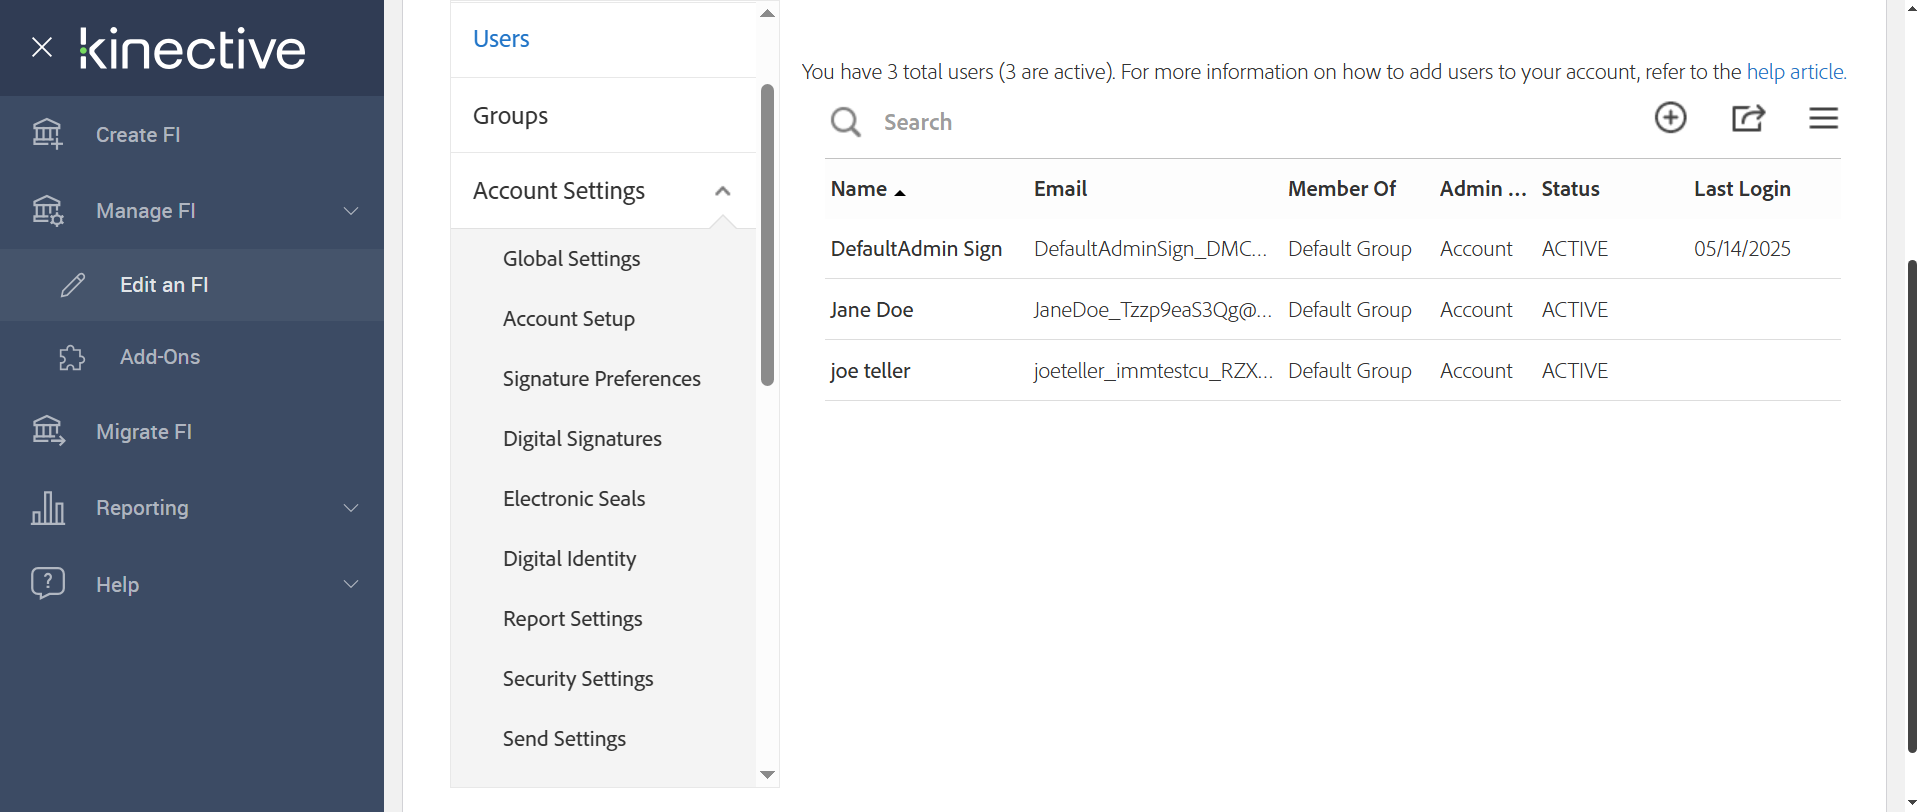Click the Edit an FI pencil icon
This screenshot has width=1920, height=812.
point(73,285)
